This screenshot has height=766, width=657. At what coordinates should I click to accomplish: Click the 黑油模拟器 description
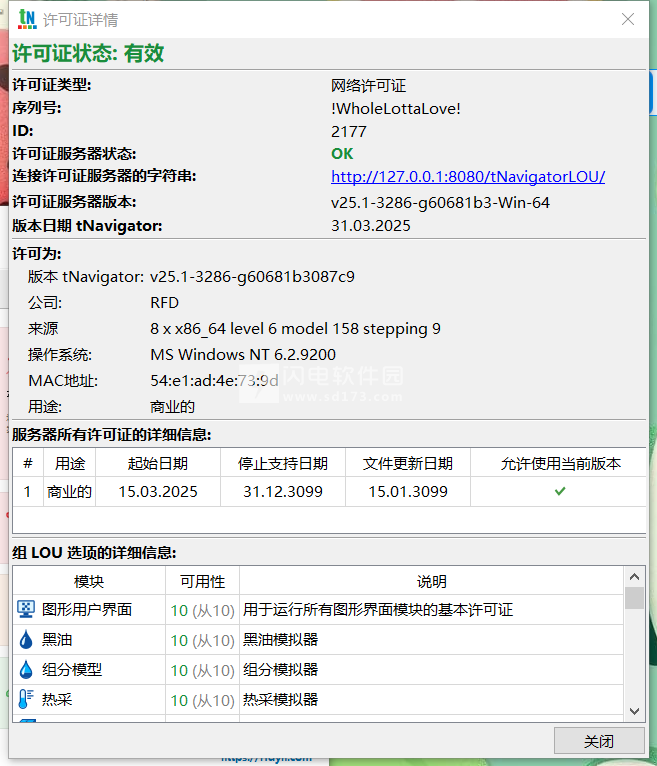point(280,639)
